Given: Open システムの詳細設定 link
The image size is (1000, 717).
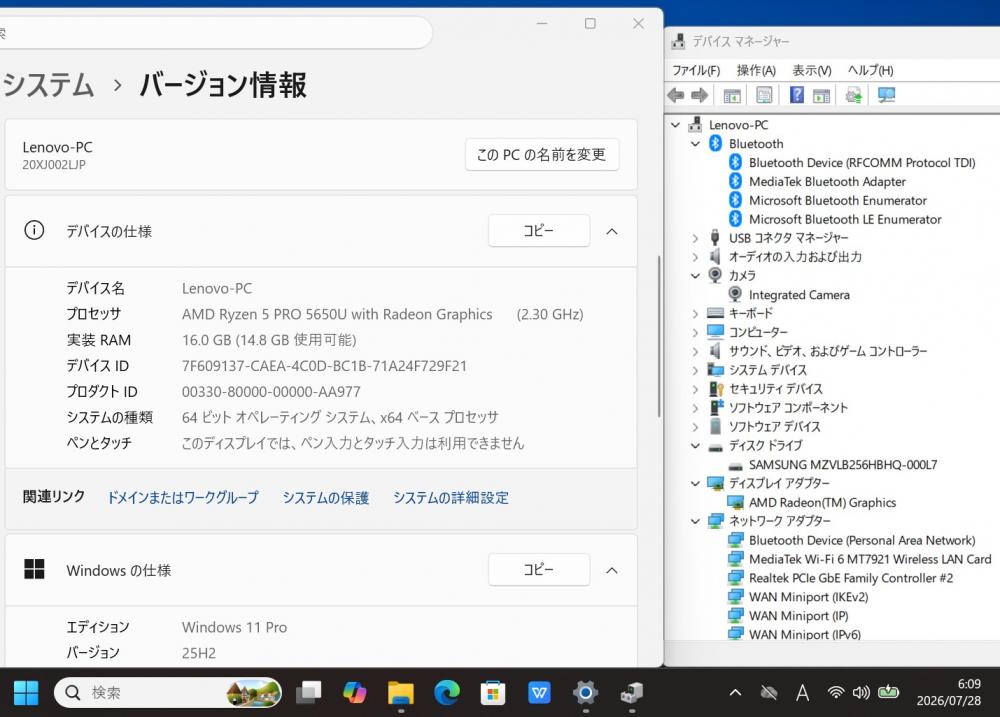Looking at the screenshot, I should pyautogui.click(x=451, y=498).
